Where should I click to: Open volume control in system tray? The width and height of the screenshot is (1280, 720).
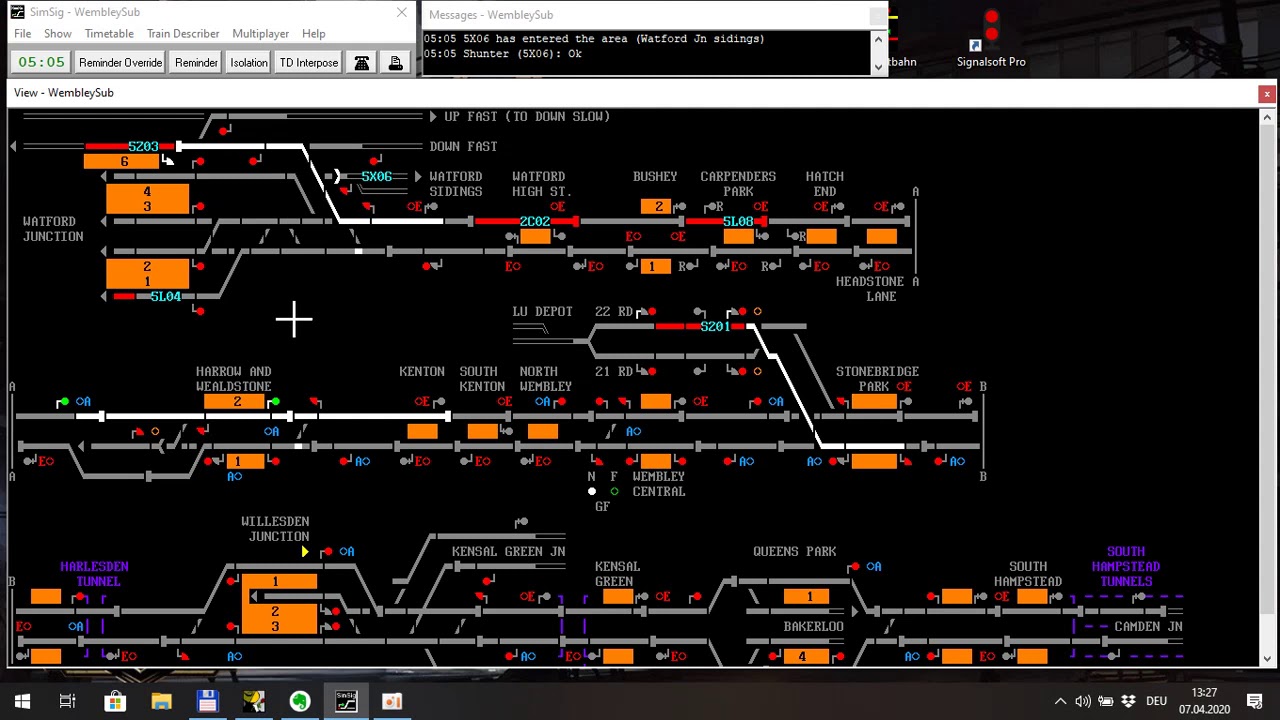pos(1083,701)
